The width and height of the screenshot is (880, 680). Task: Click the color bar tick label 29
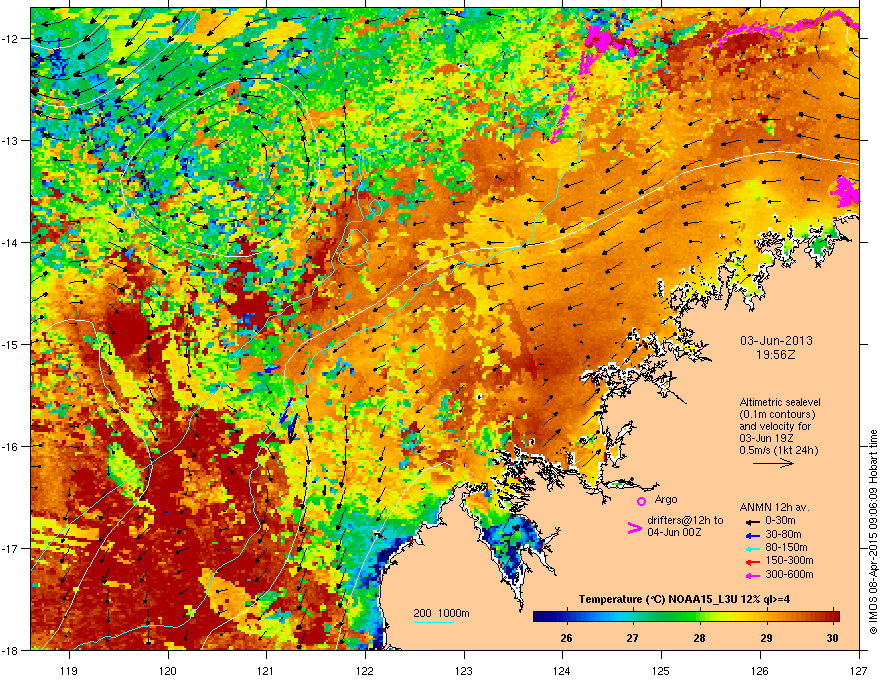[766, 638]
